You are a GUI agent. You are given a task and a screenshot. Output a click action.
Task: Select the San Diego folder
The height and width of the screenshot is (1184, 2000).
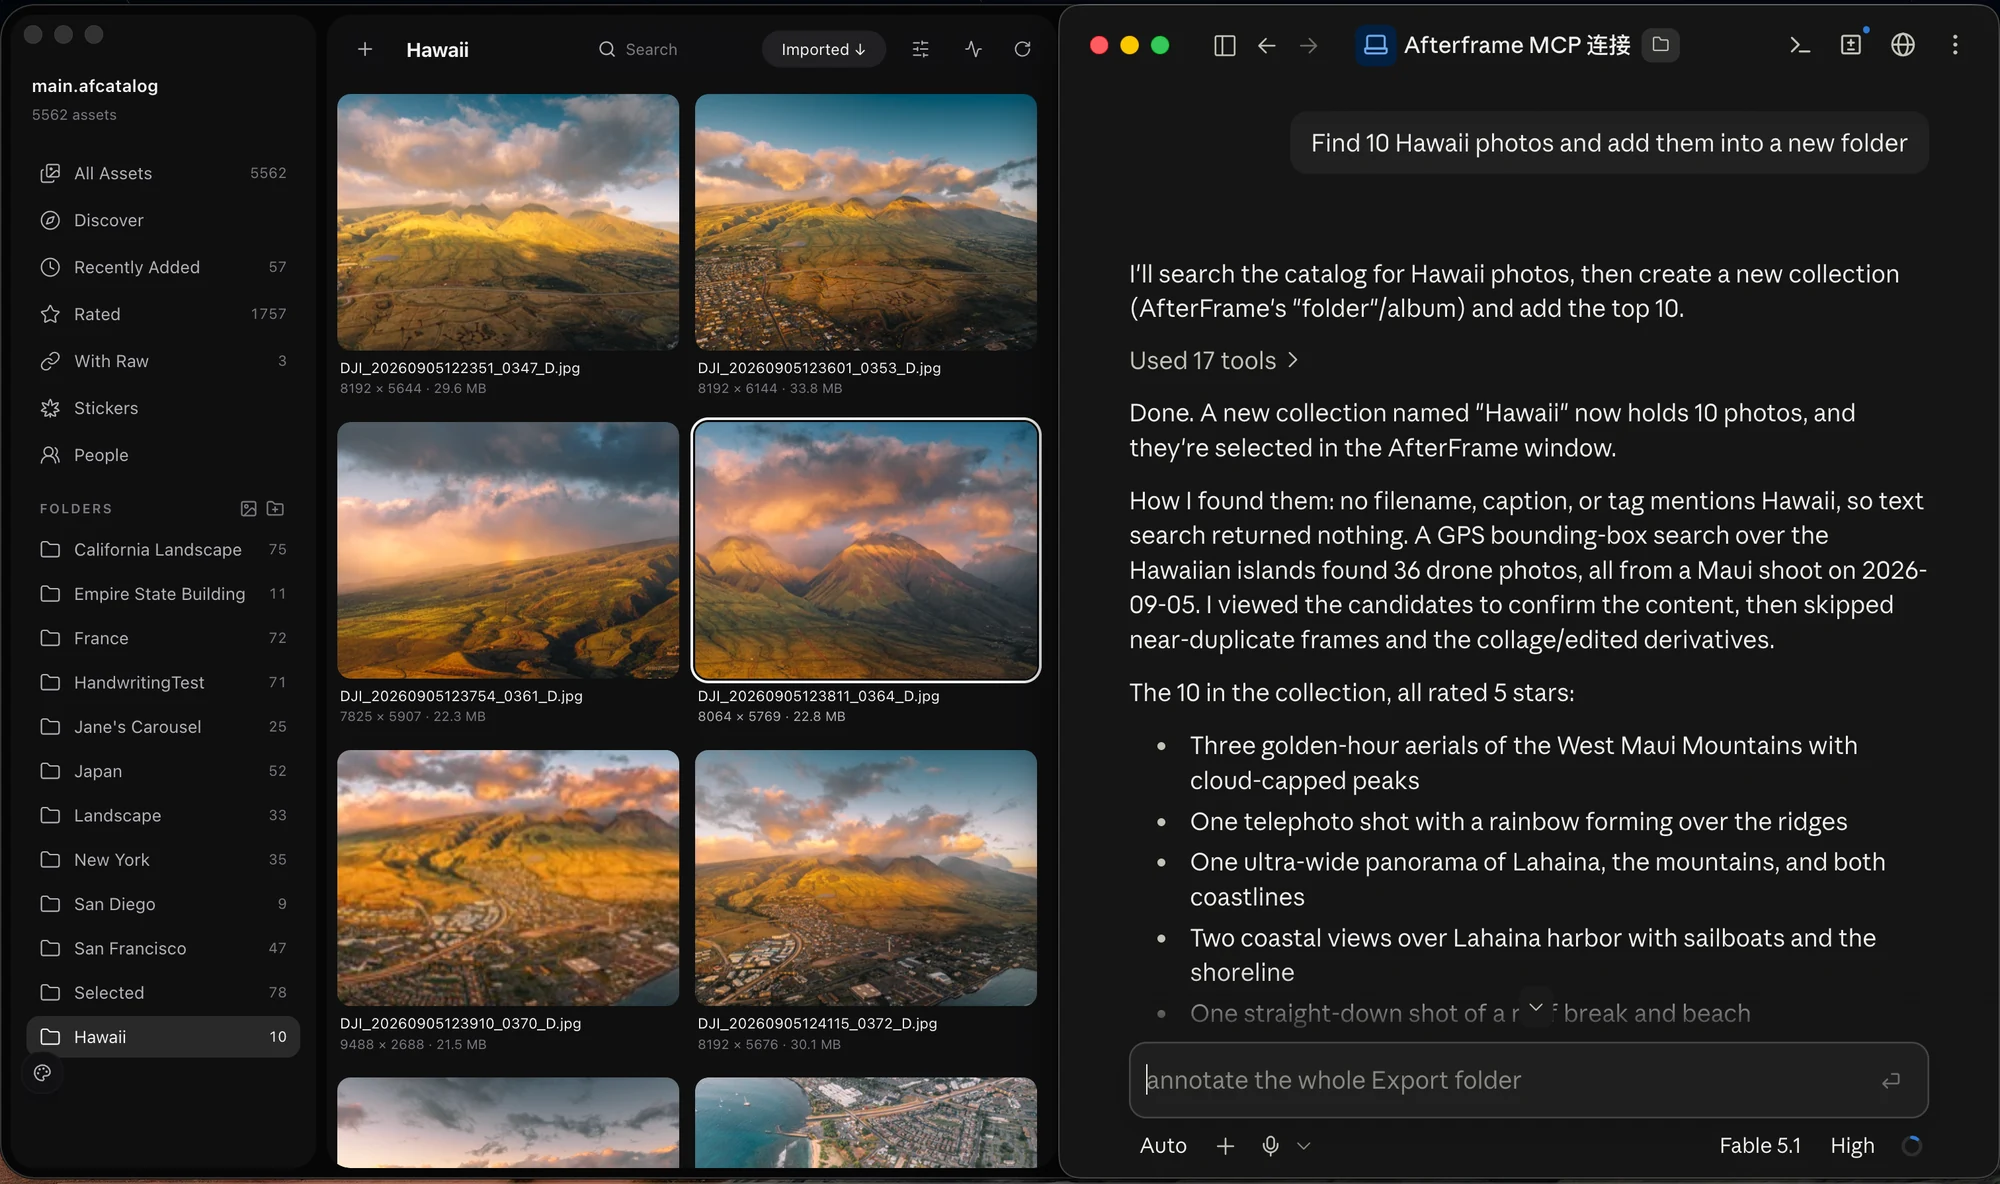point(163,904)
